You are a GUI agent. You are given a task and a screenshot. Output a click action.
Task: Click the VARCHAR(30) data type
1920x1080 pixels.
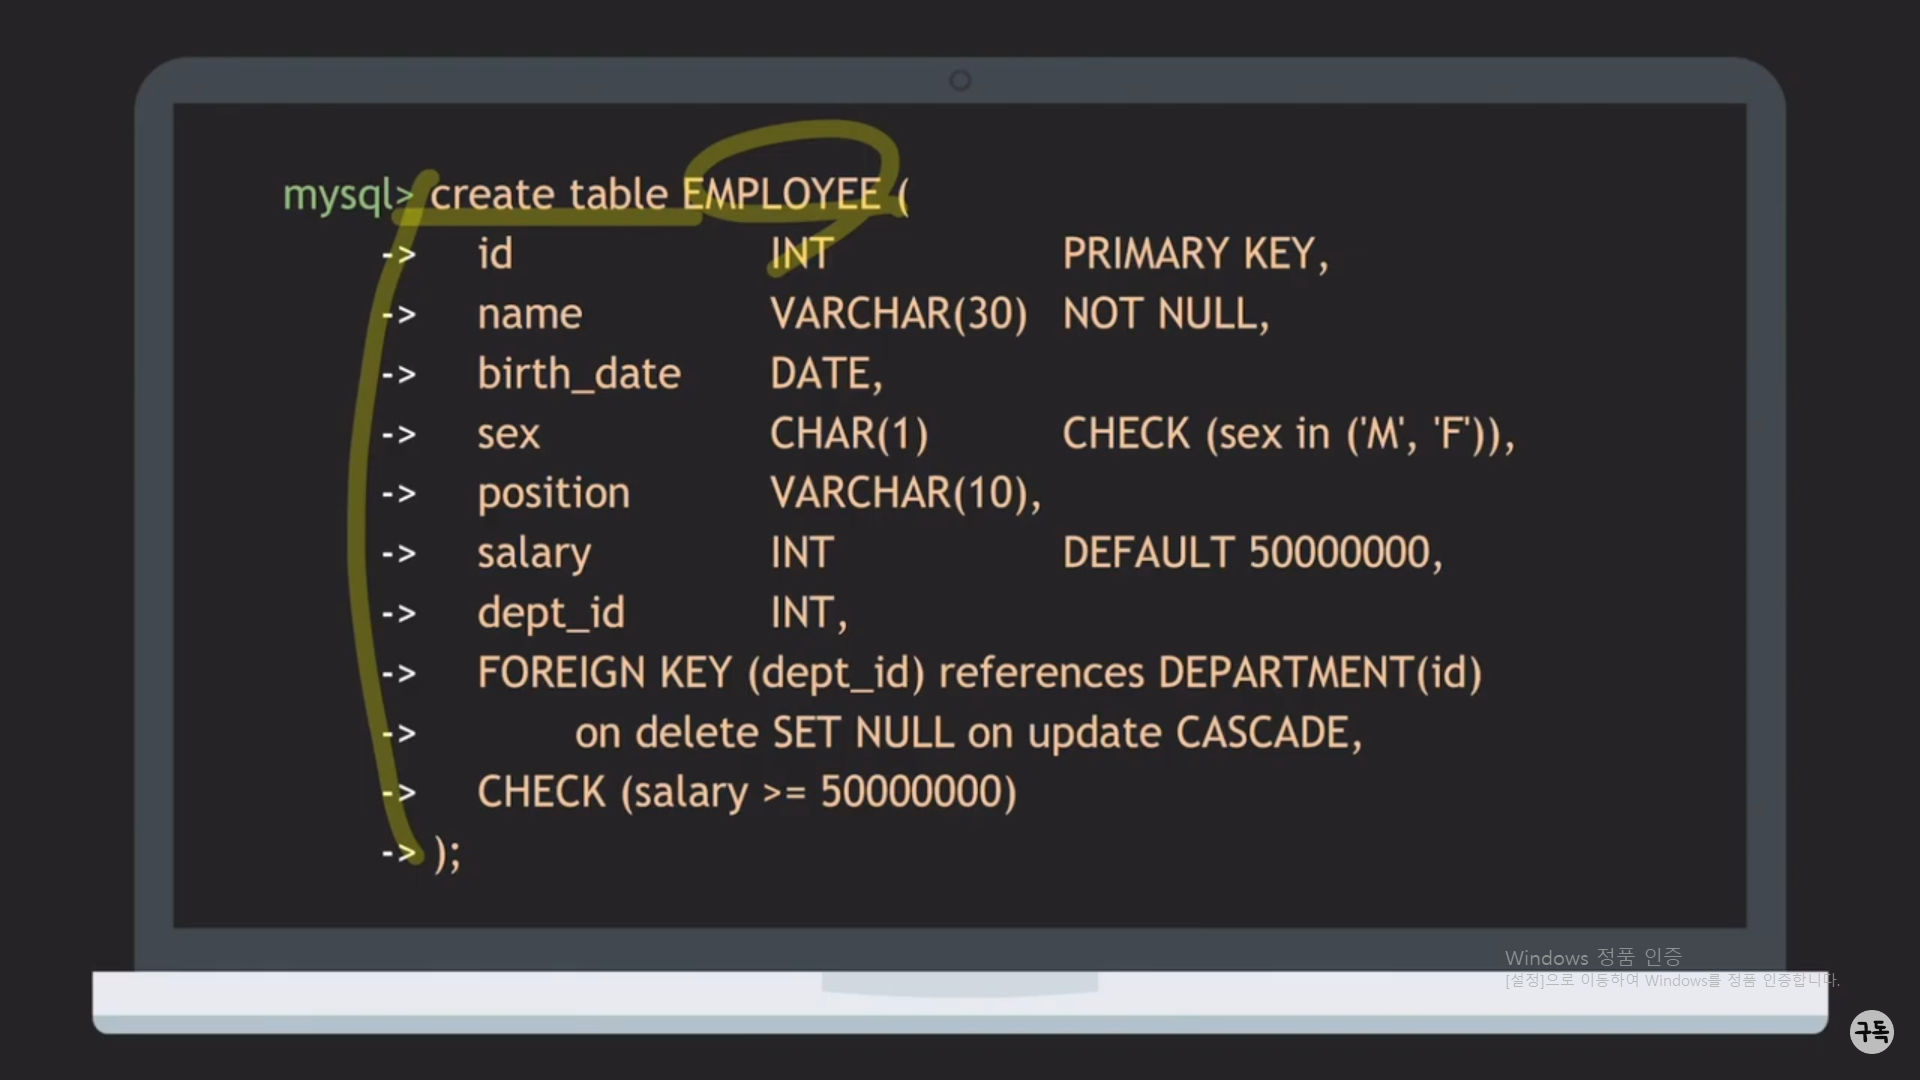(x=898, y=314)
